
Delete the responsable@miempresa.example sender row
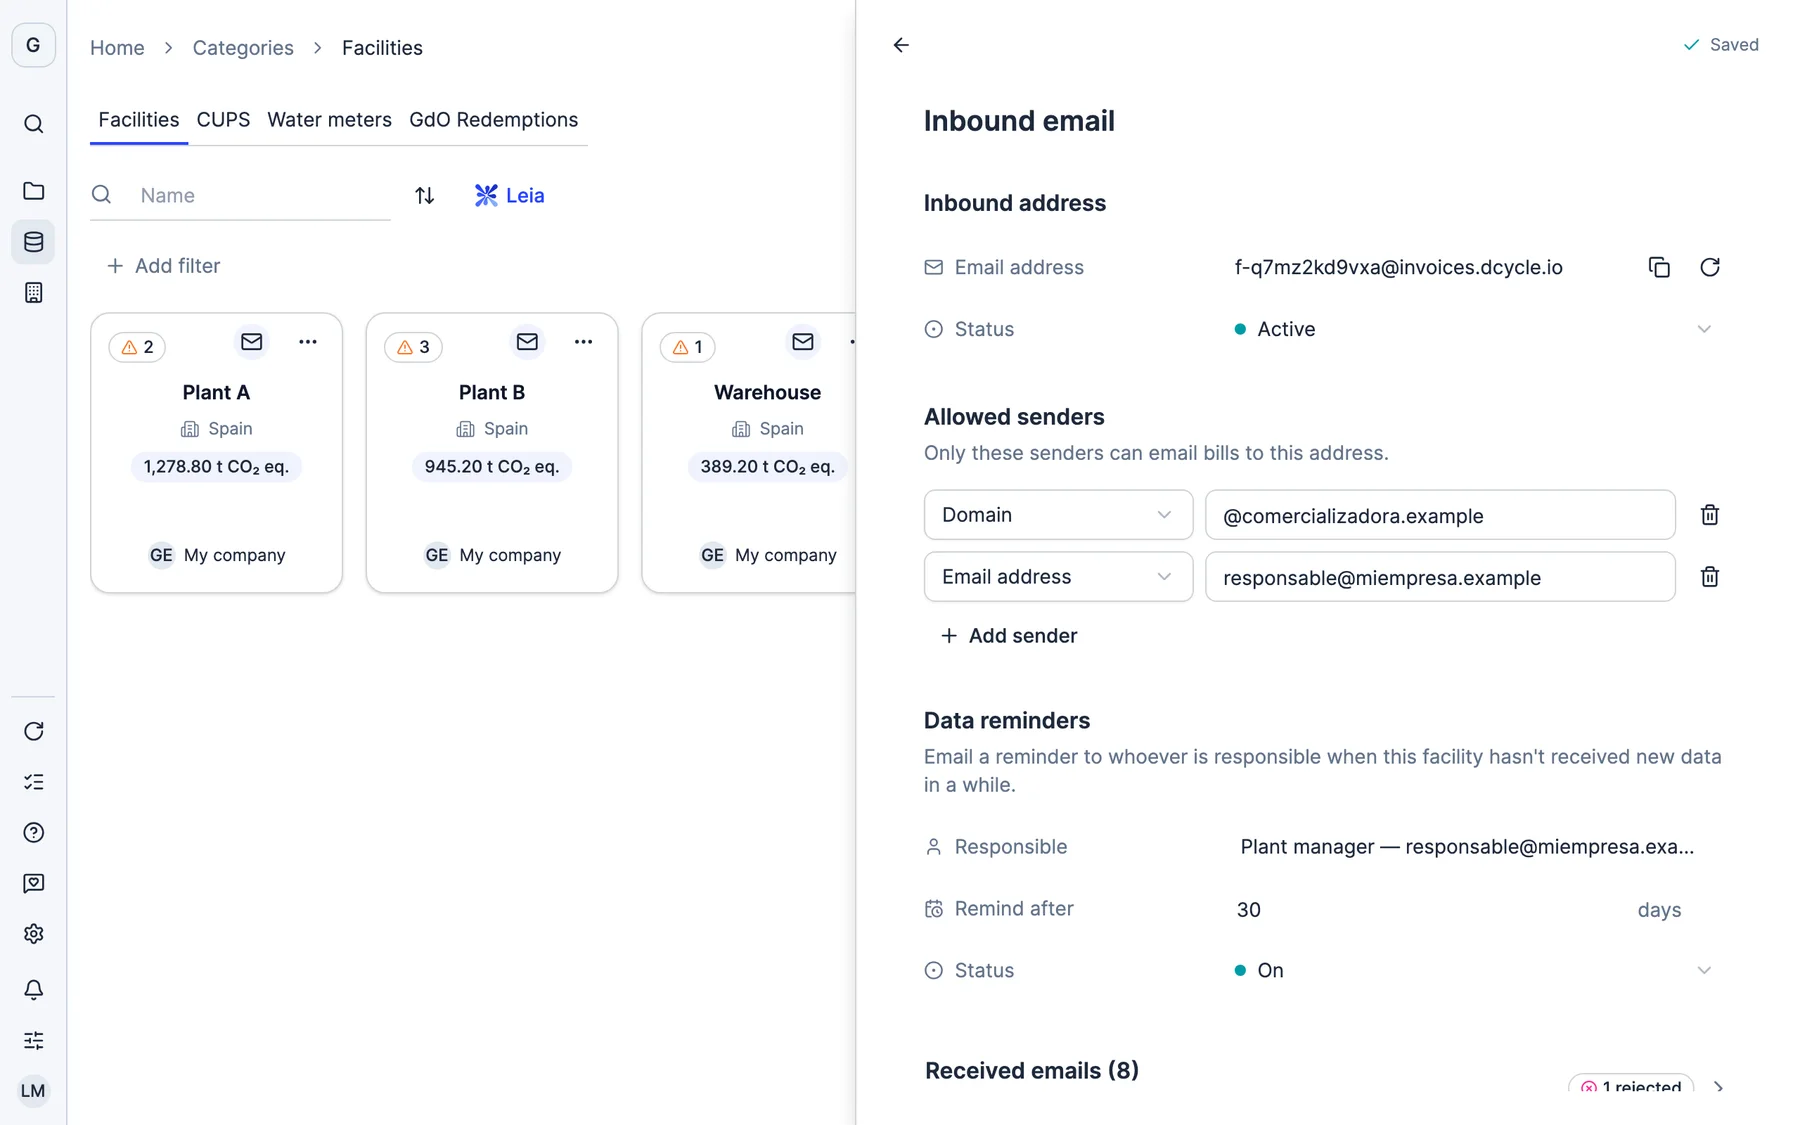point(1710,577)
